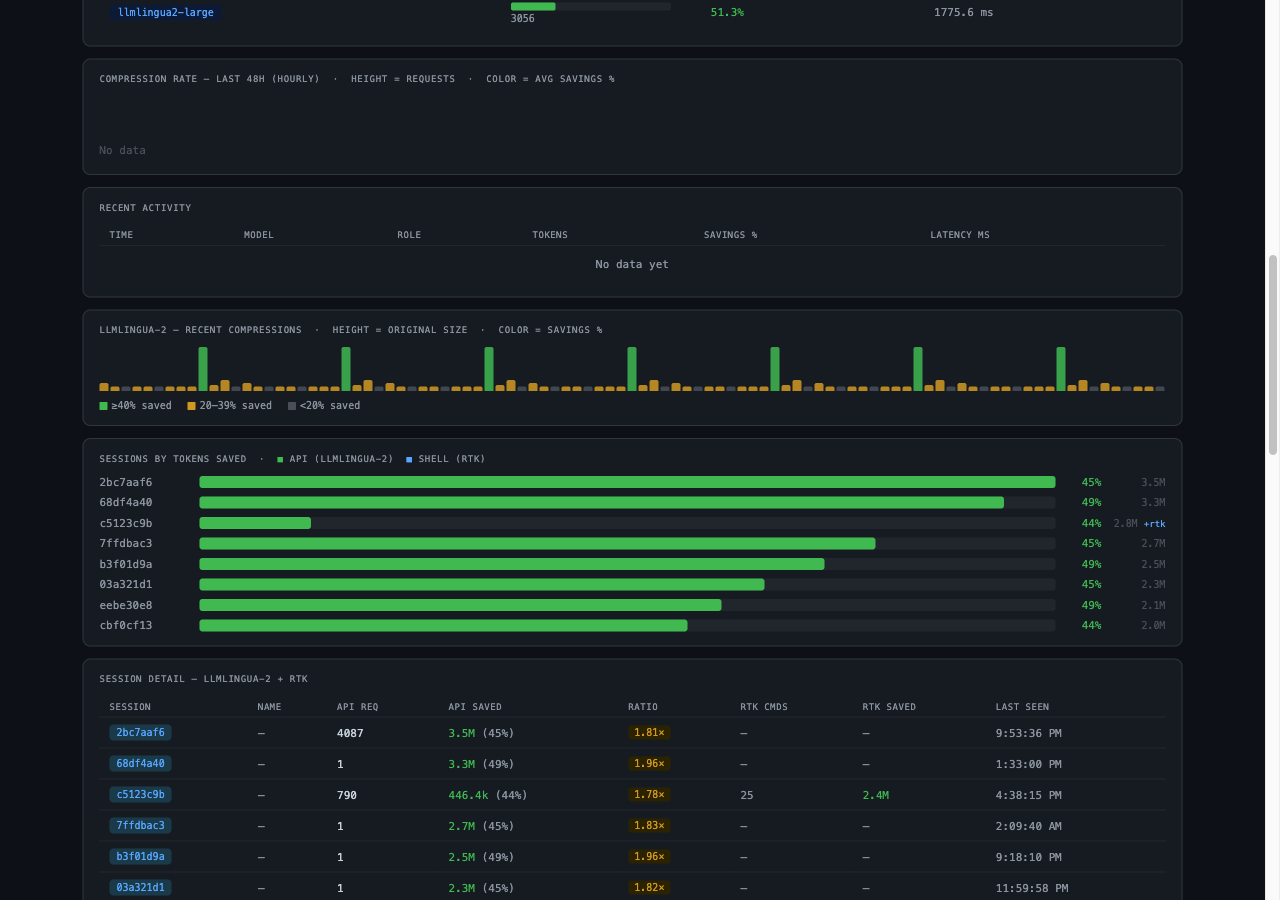Viewport: 1280px width, 900px height.
Task: Click the SHELL (RTK) legend entry
Action: click(x=445, y=459)
